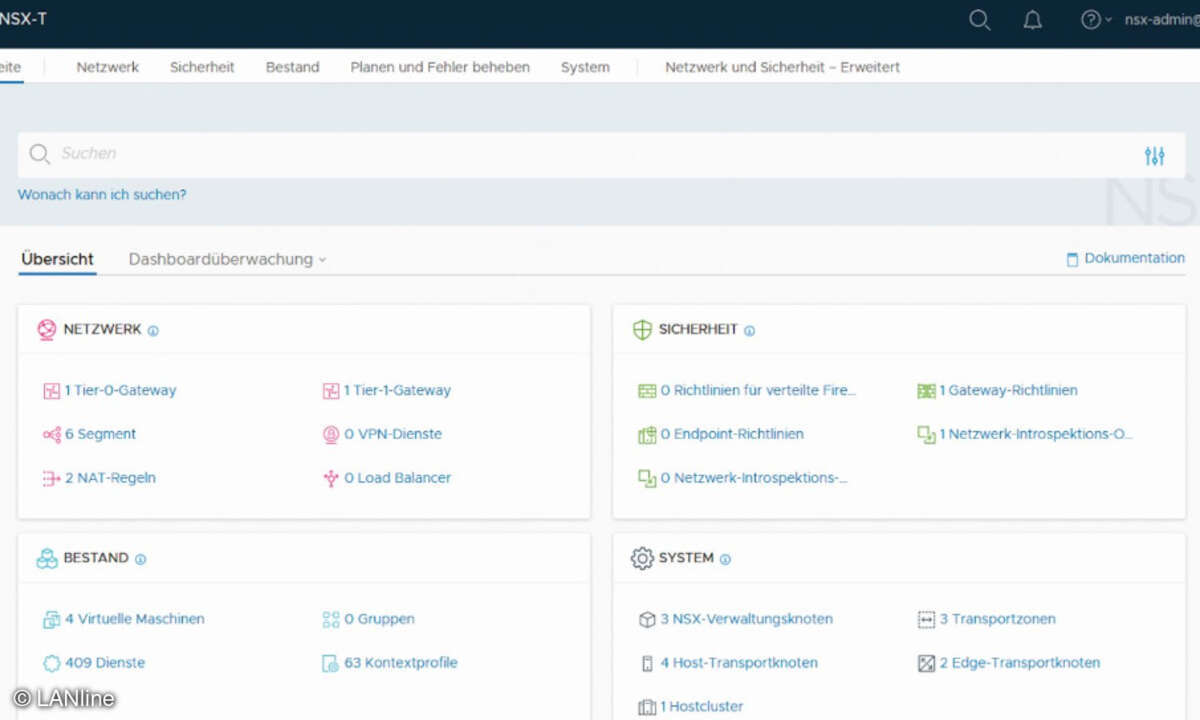Open '409 Dienste' link

(105, 663)
